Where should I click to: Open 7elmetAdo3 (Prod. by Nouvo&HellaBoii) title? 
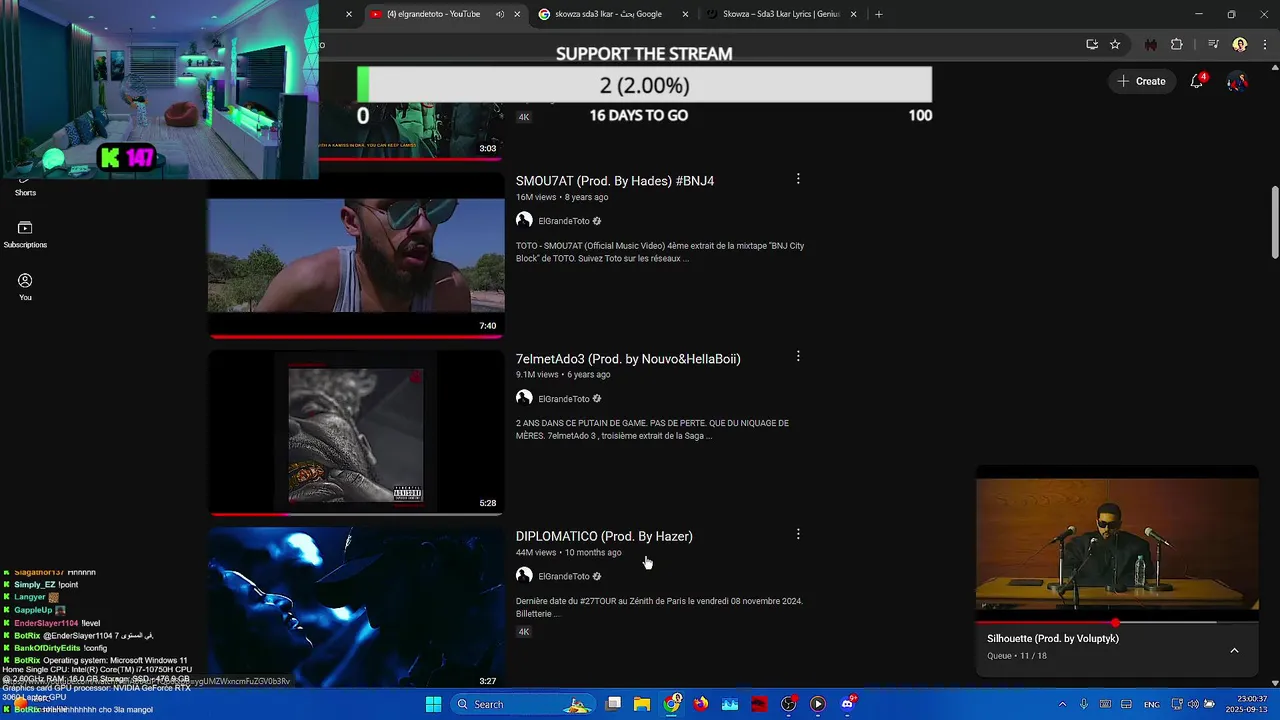628,359
